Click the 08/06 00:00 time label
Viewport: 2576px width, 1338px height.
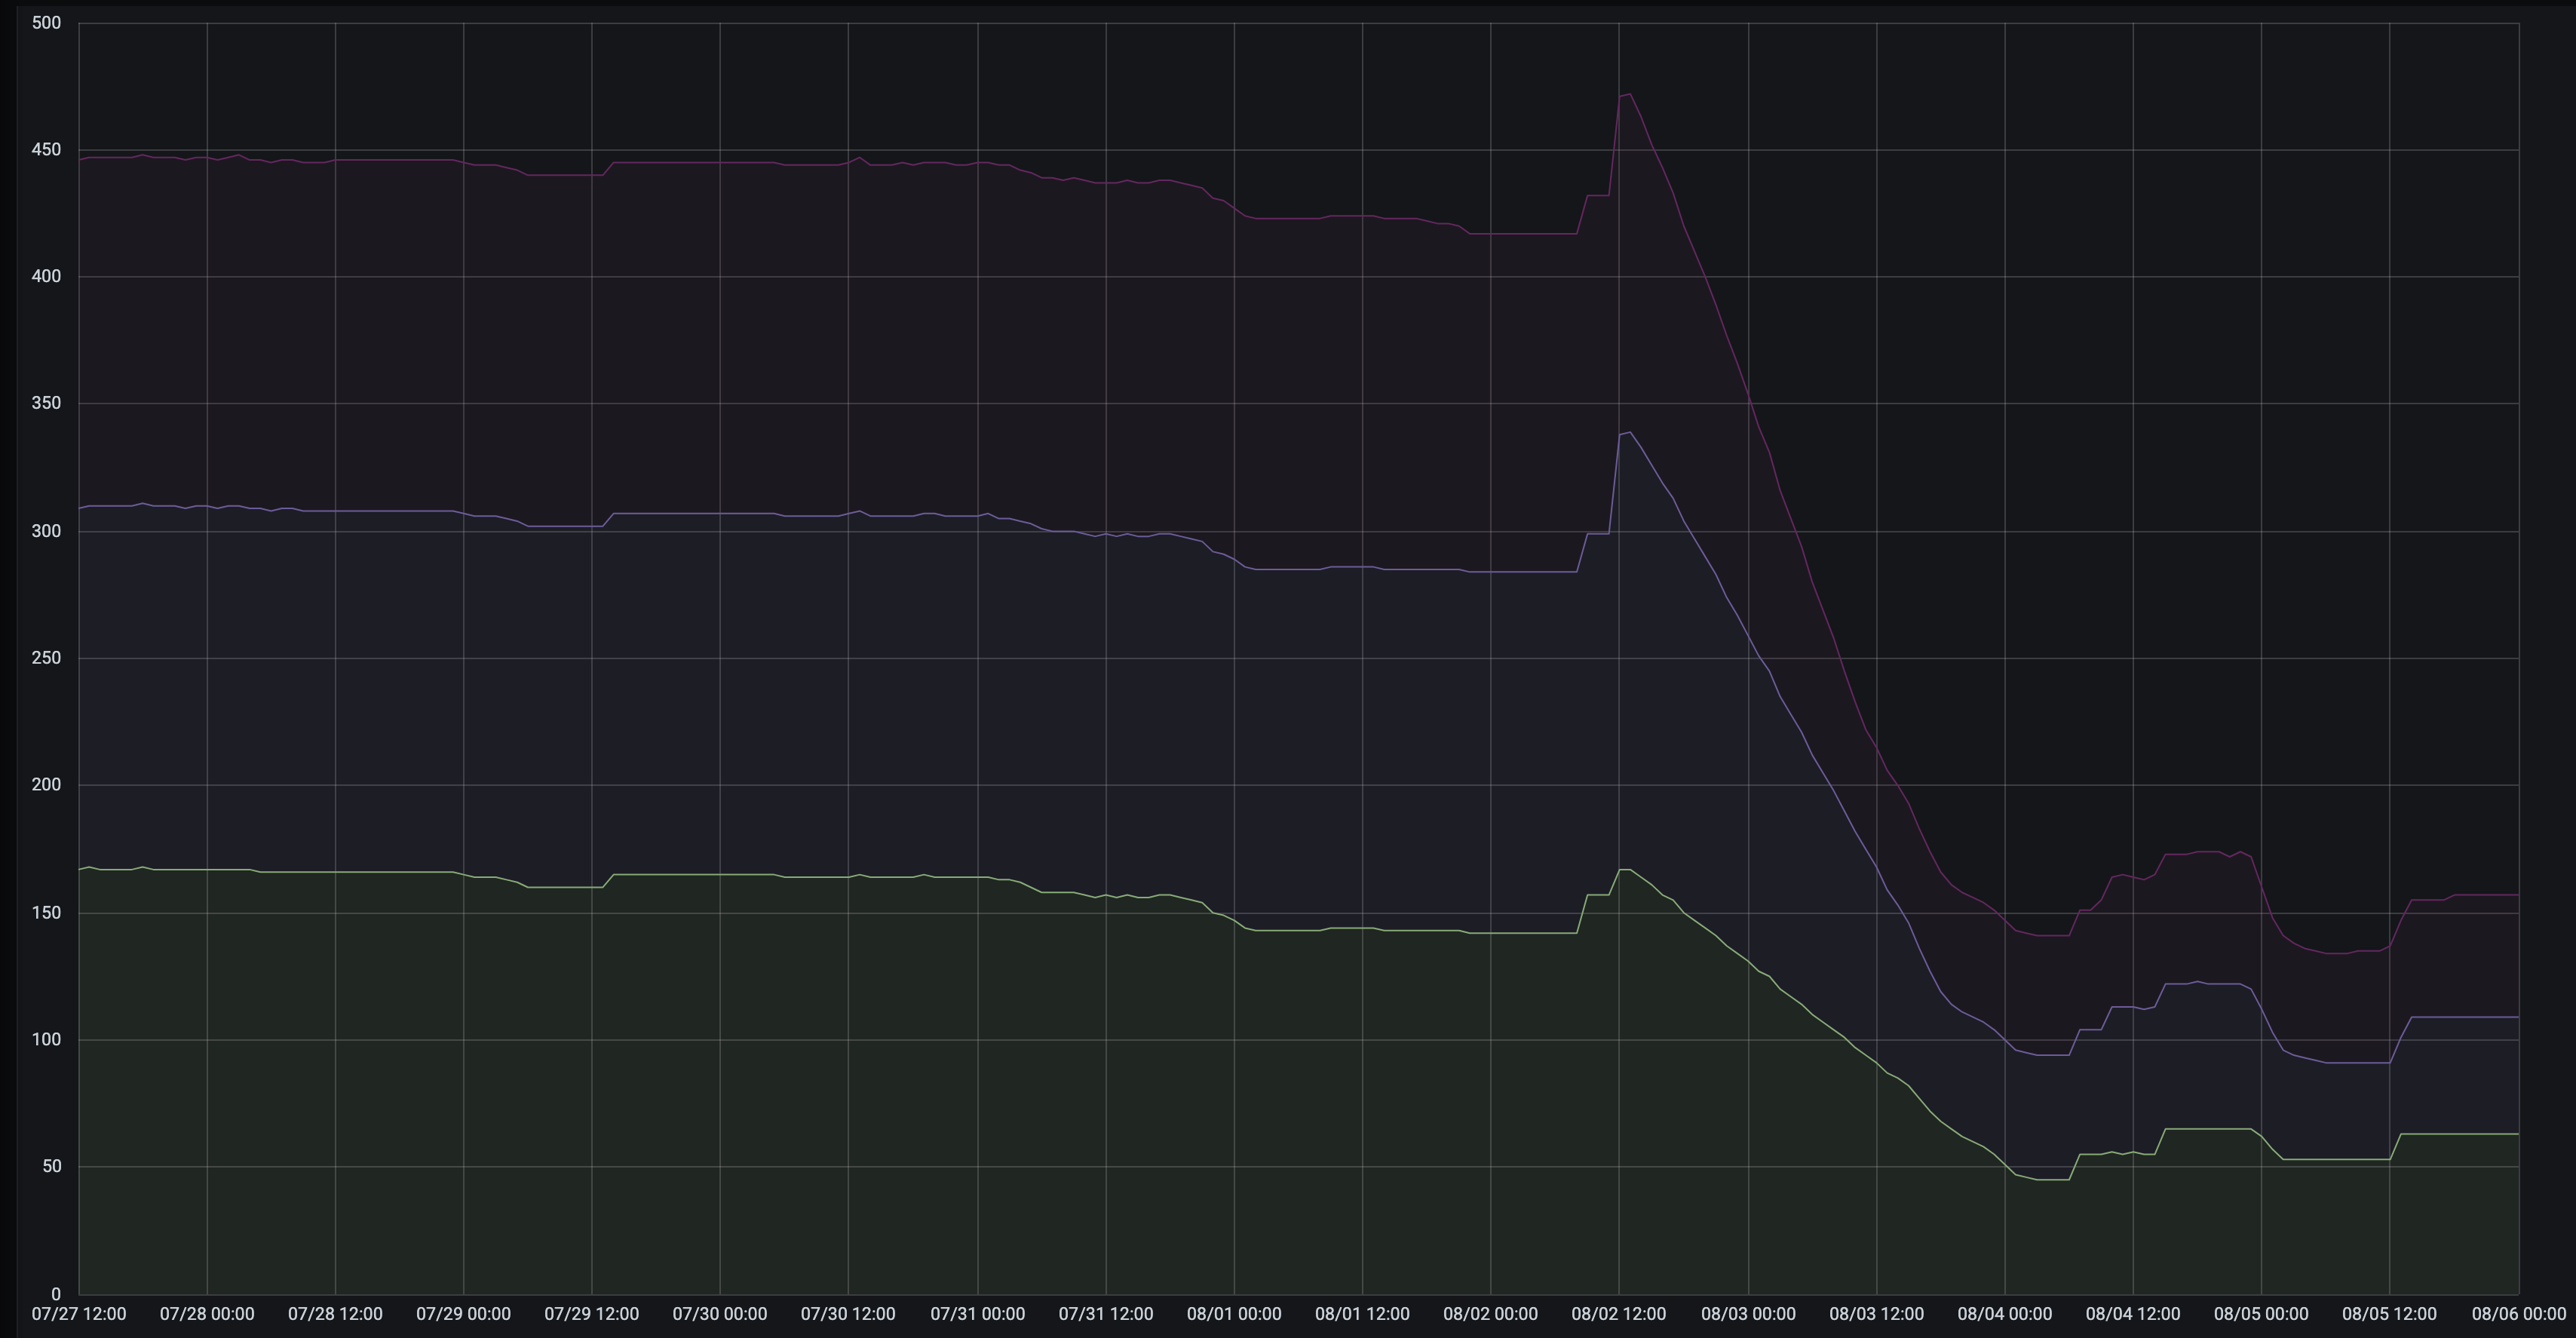(x=2520, y=1314)
